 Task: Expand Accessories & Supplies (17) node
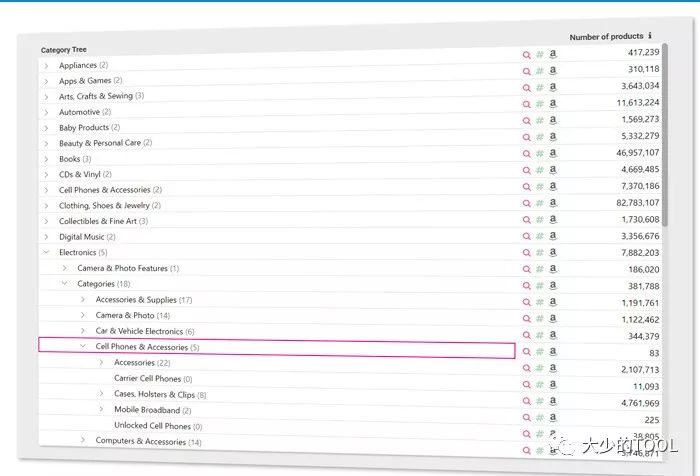(83, 299)
